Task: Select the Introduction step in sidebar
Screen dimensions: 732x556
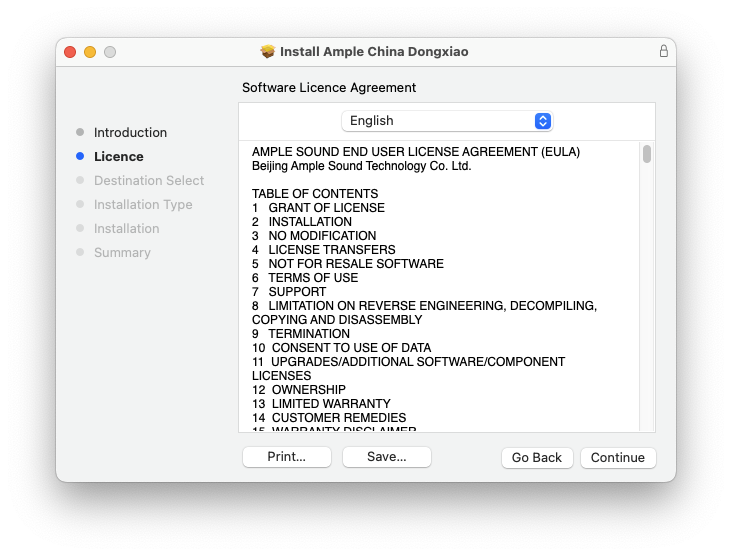Action: 130,133
